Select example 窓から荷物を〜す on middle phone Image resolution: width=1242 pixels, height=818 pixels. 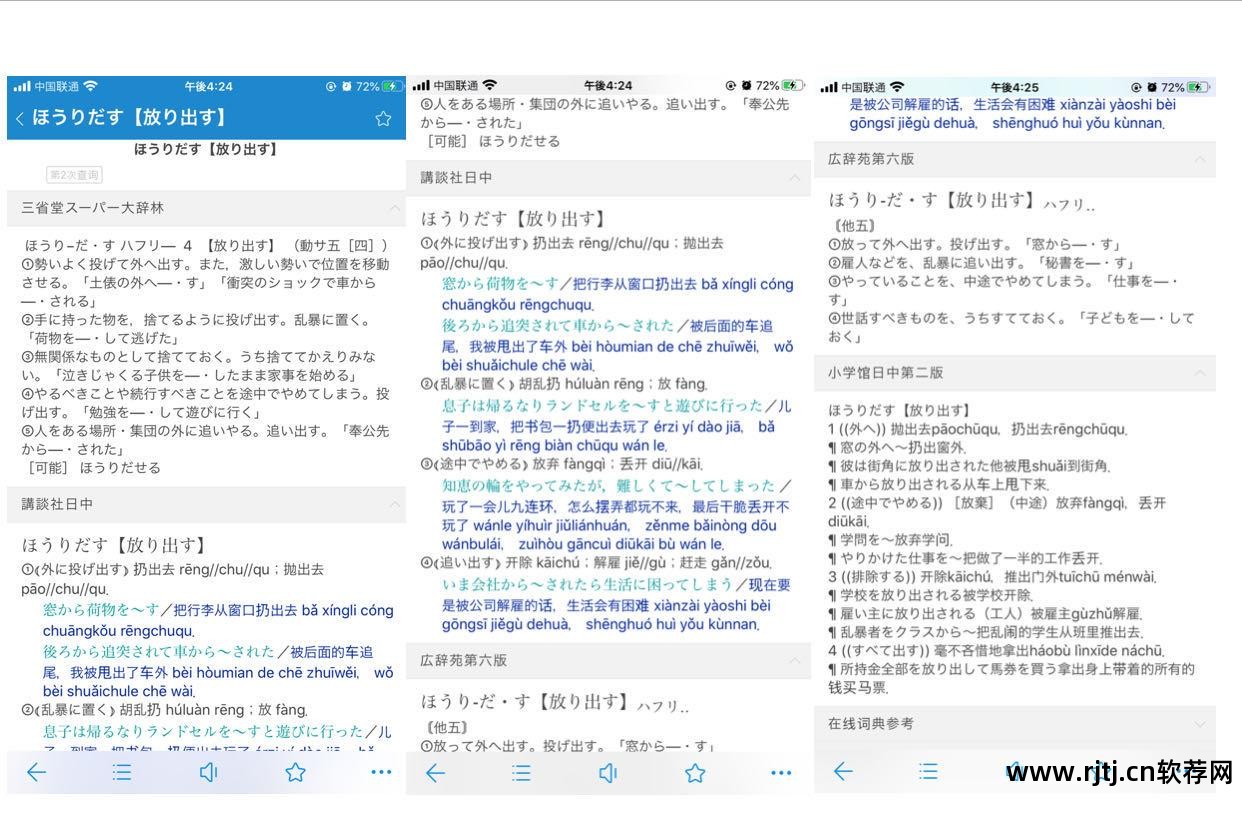[x=501, y=284]
